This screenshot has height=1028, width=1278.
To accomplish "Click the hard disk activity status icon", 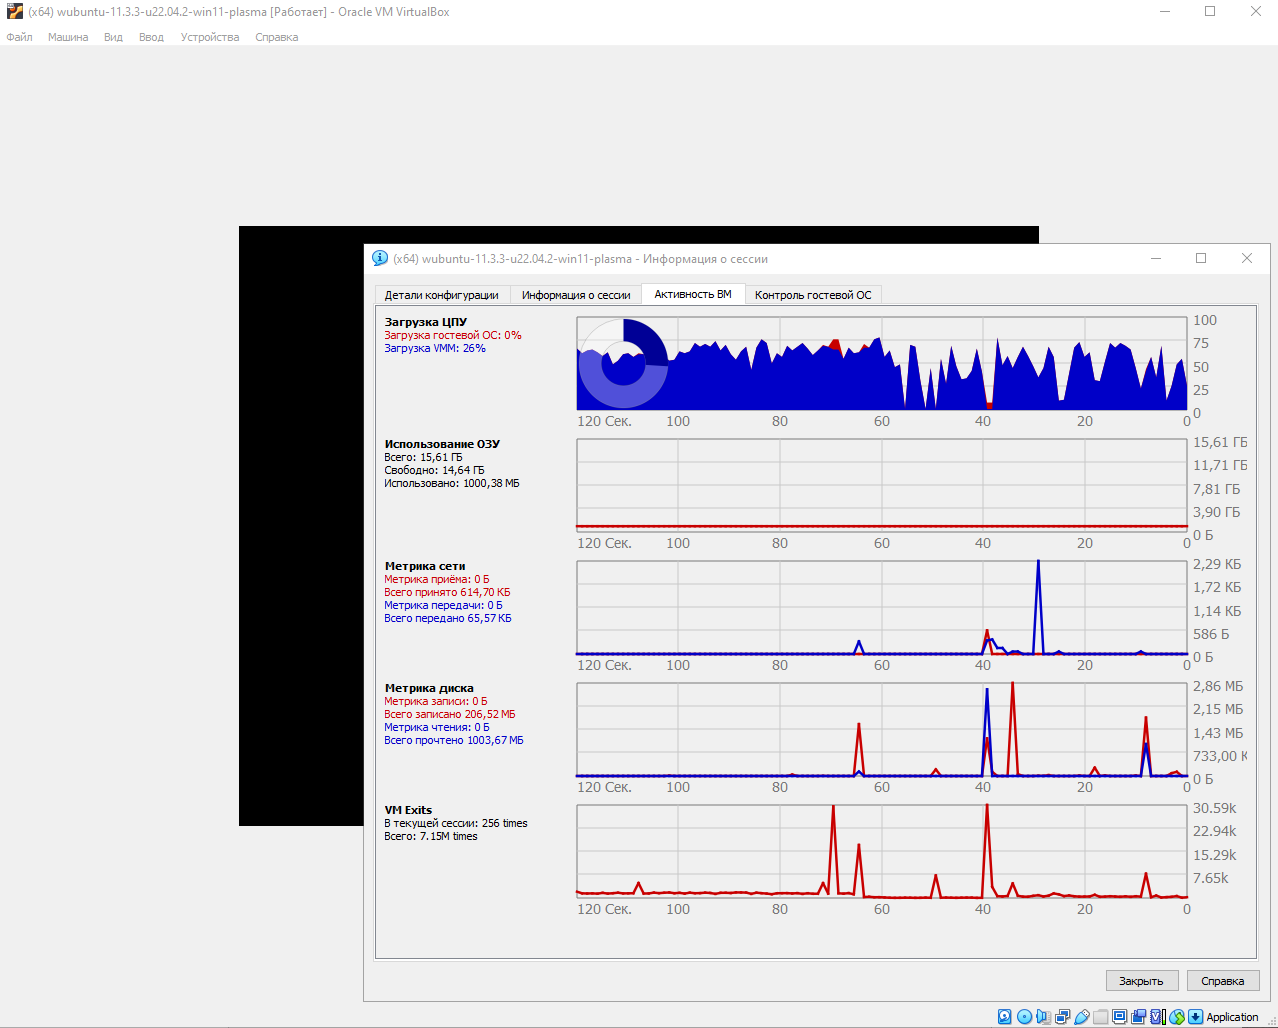I will pos(1005,1017).
